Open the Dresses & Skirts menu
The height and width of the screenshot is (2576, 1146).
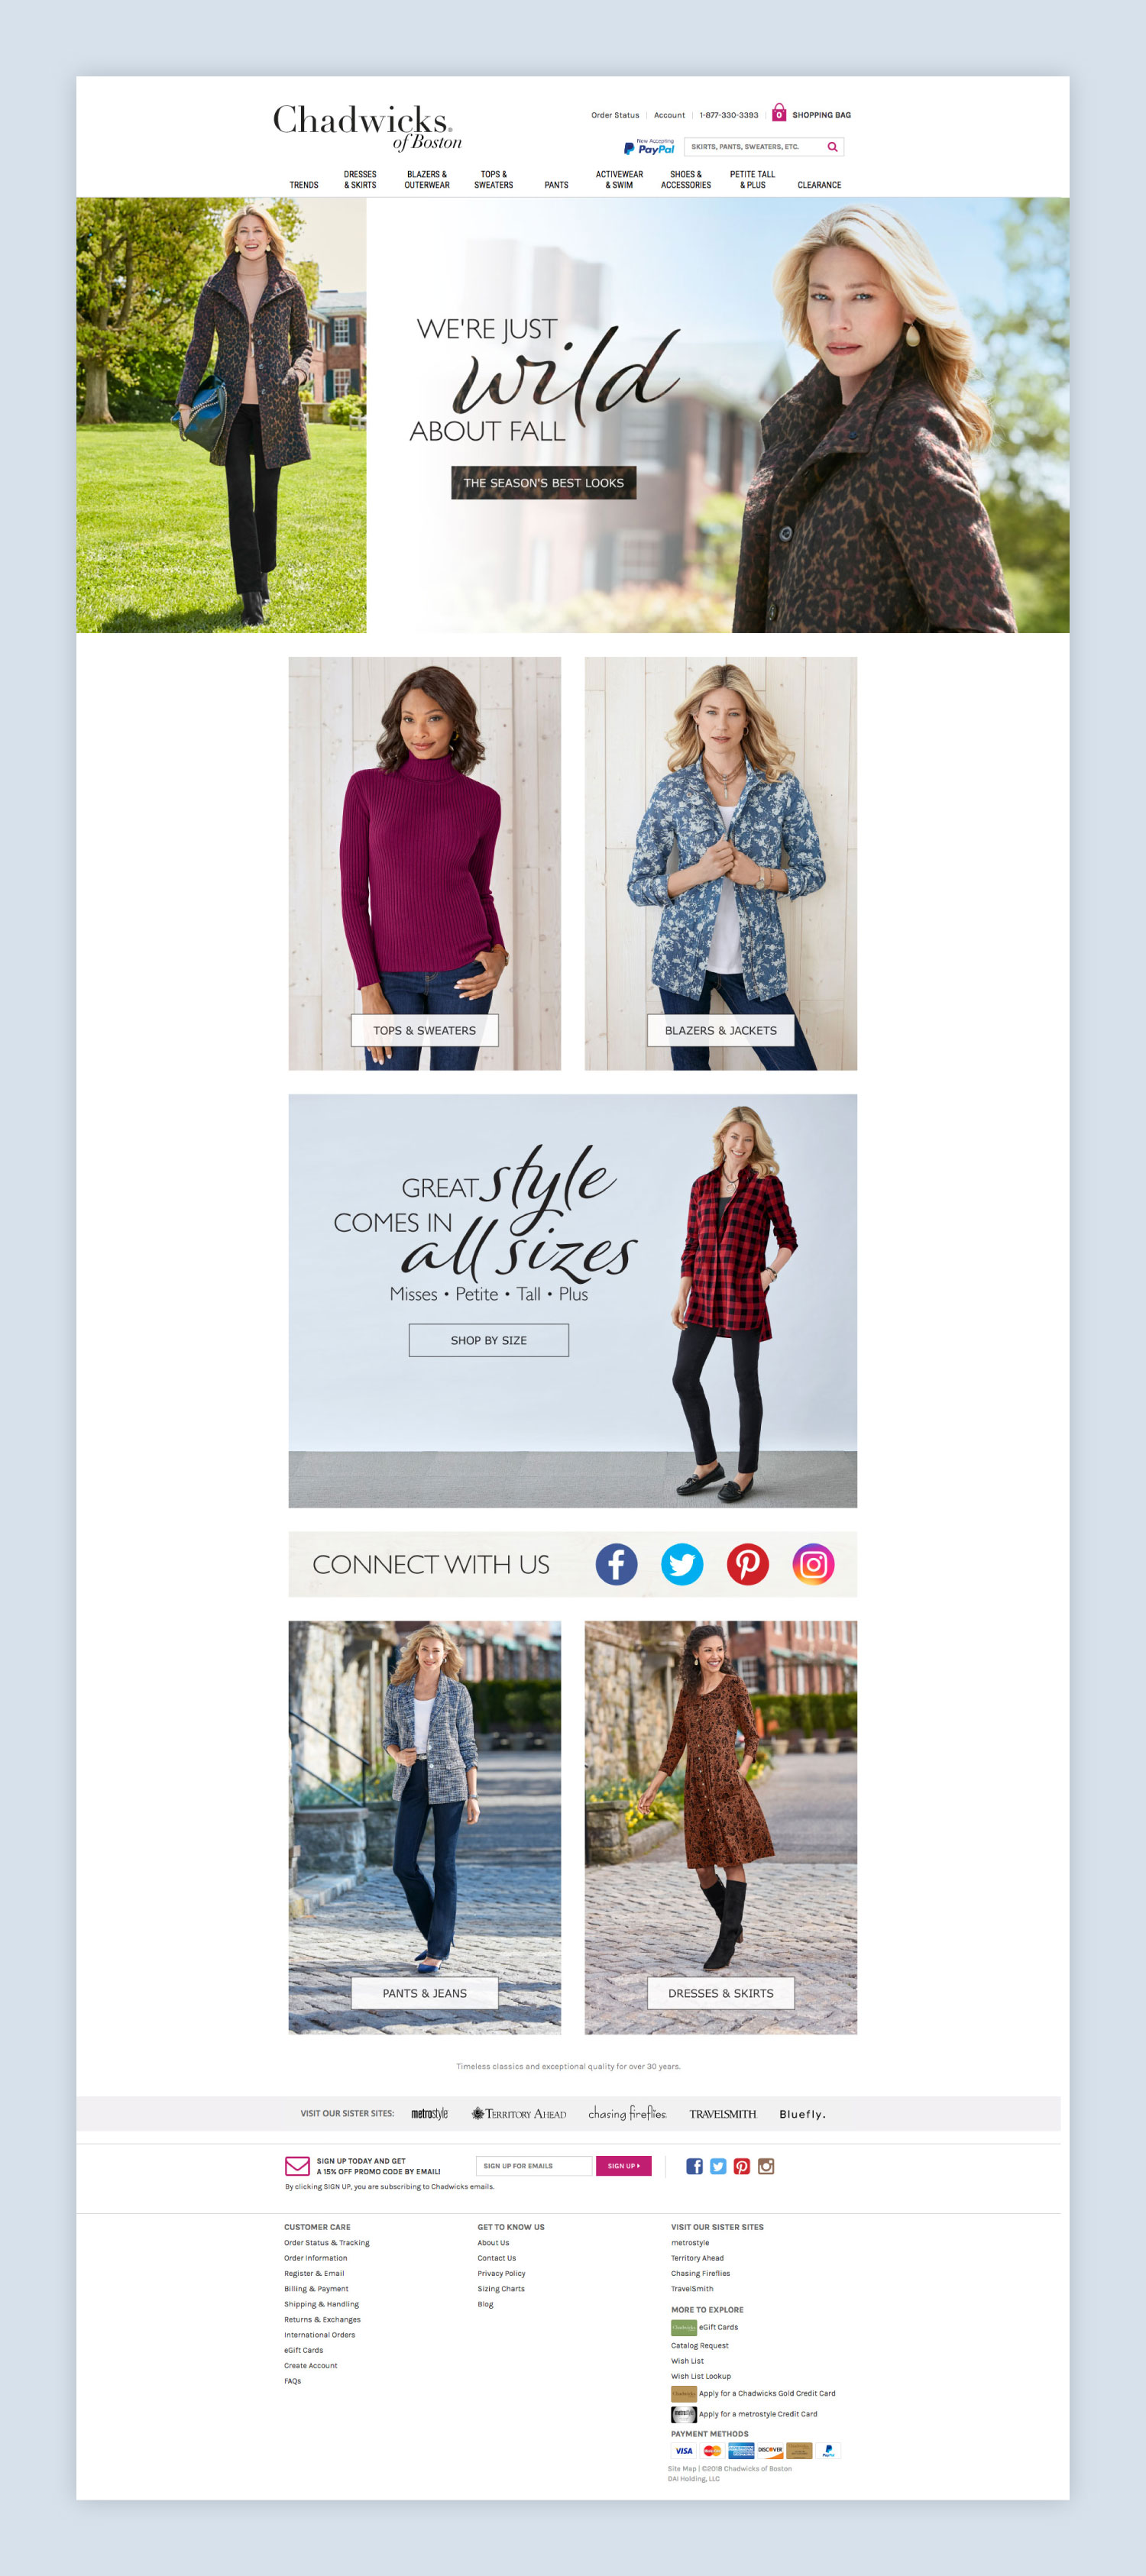(360, 179)
